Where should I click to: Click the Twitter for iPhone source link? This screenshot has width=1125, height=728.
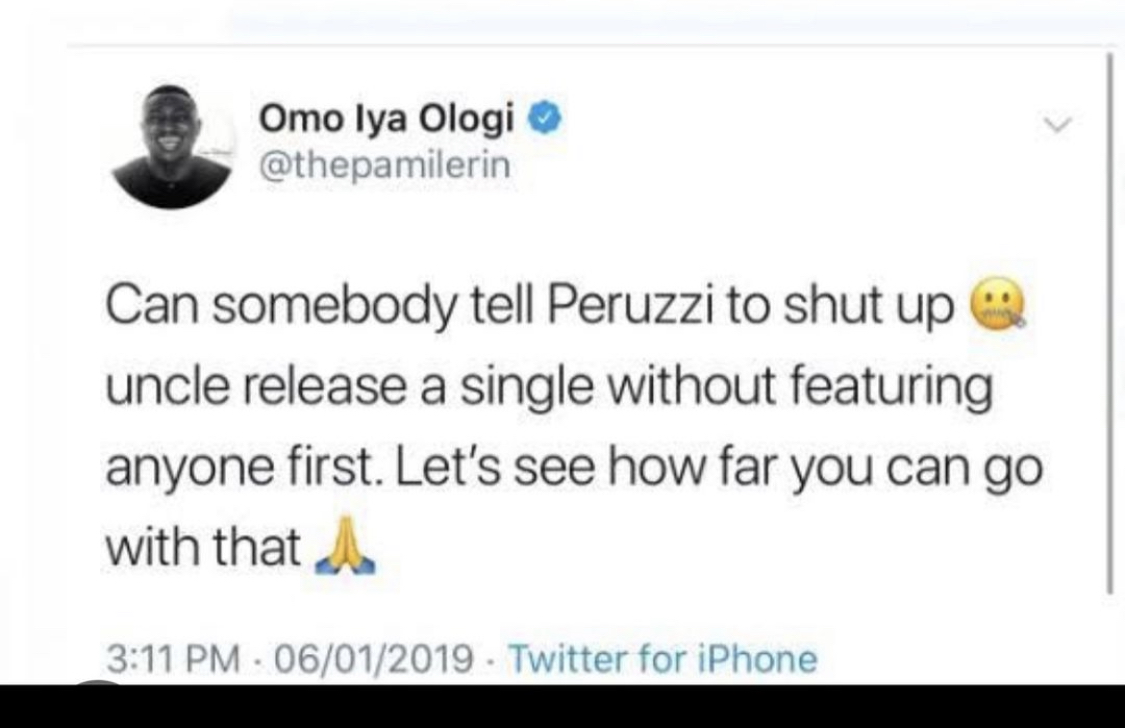(x=664, y=658)
